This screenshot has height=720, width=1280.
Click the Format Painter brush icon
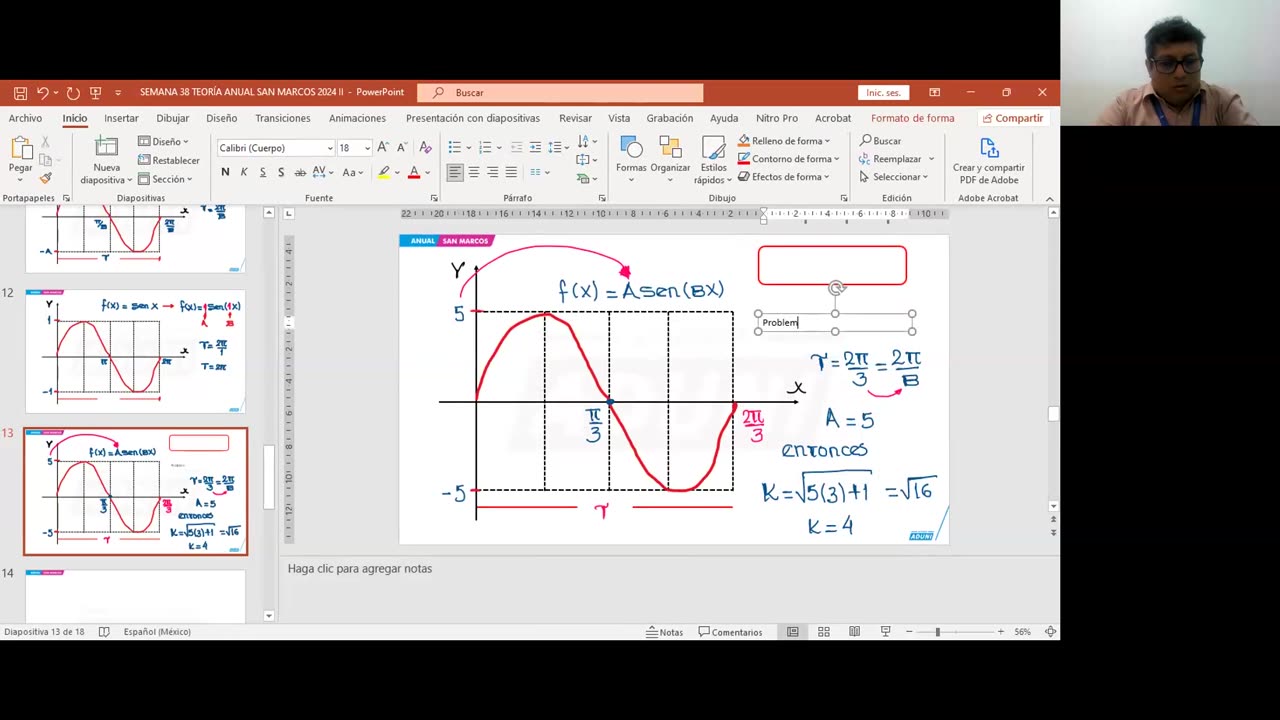click(45, 178)
